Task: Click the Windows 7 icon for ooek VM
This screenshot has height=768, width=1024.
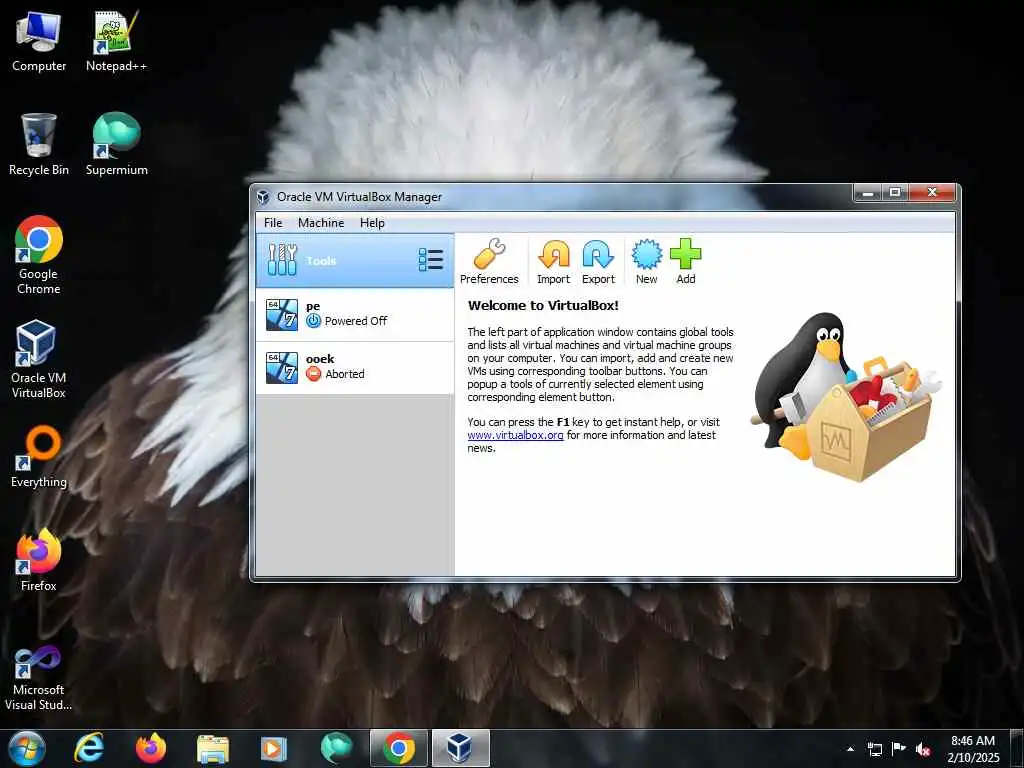Action: coord(282,368)
